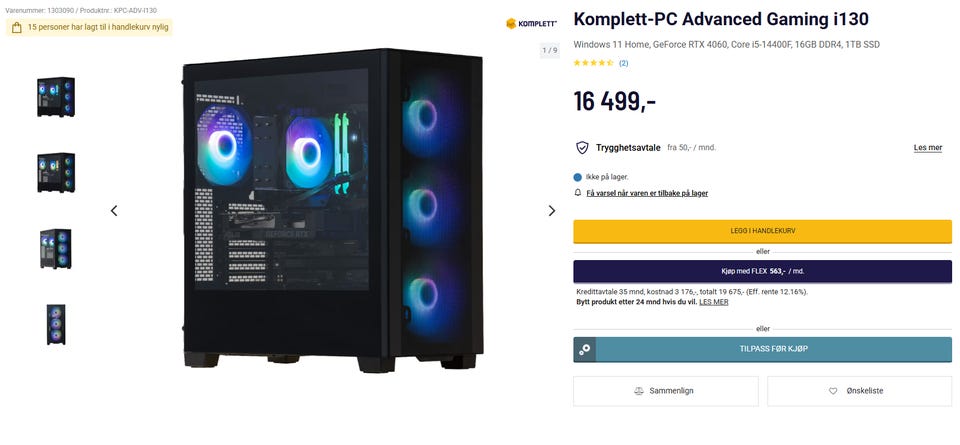Add to Ønskeliste wishlist

[860, 391]
